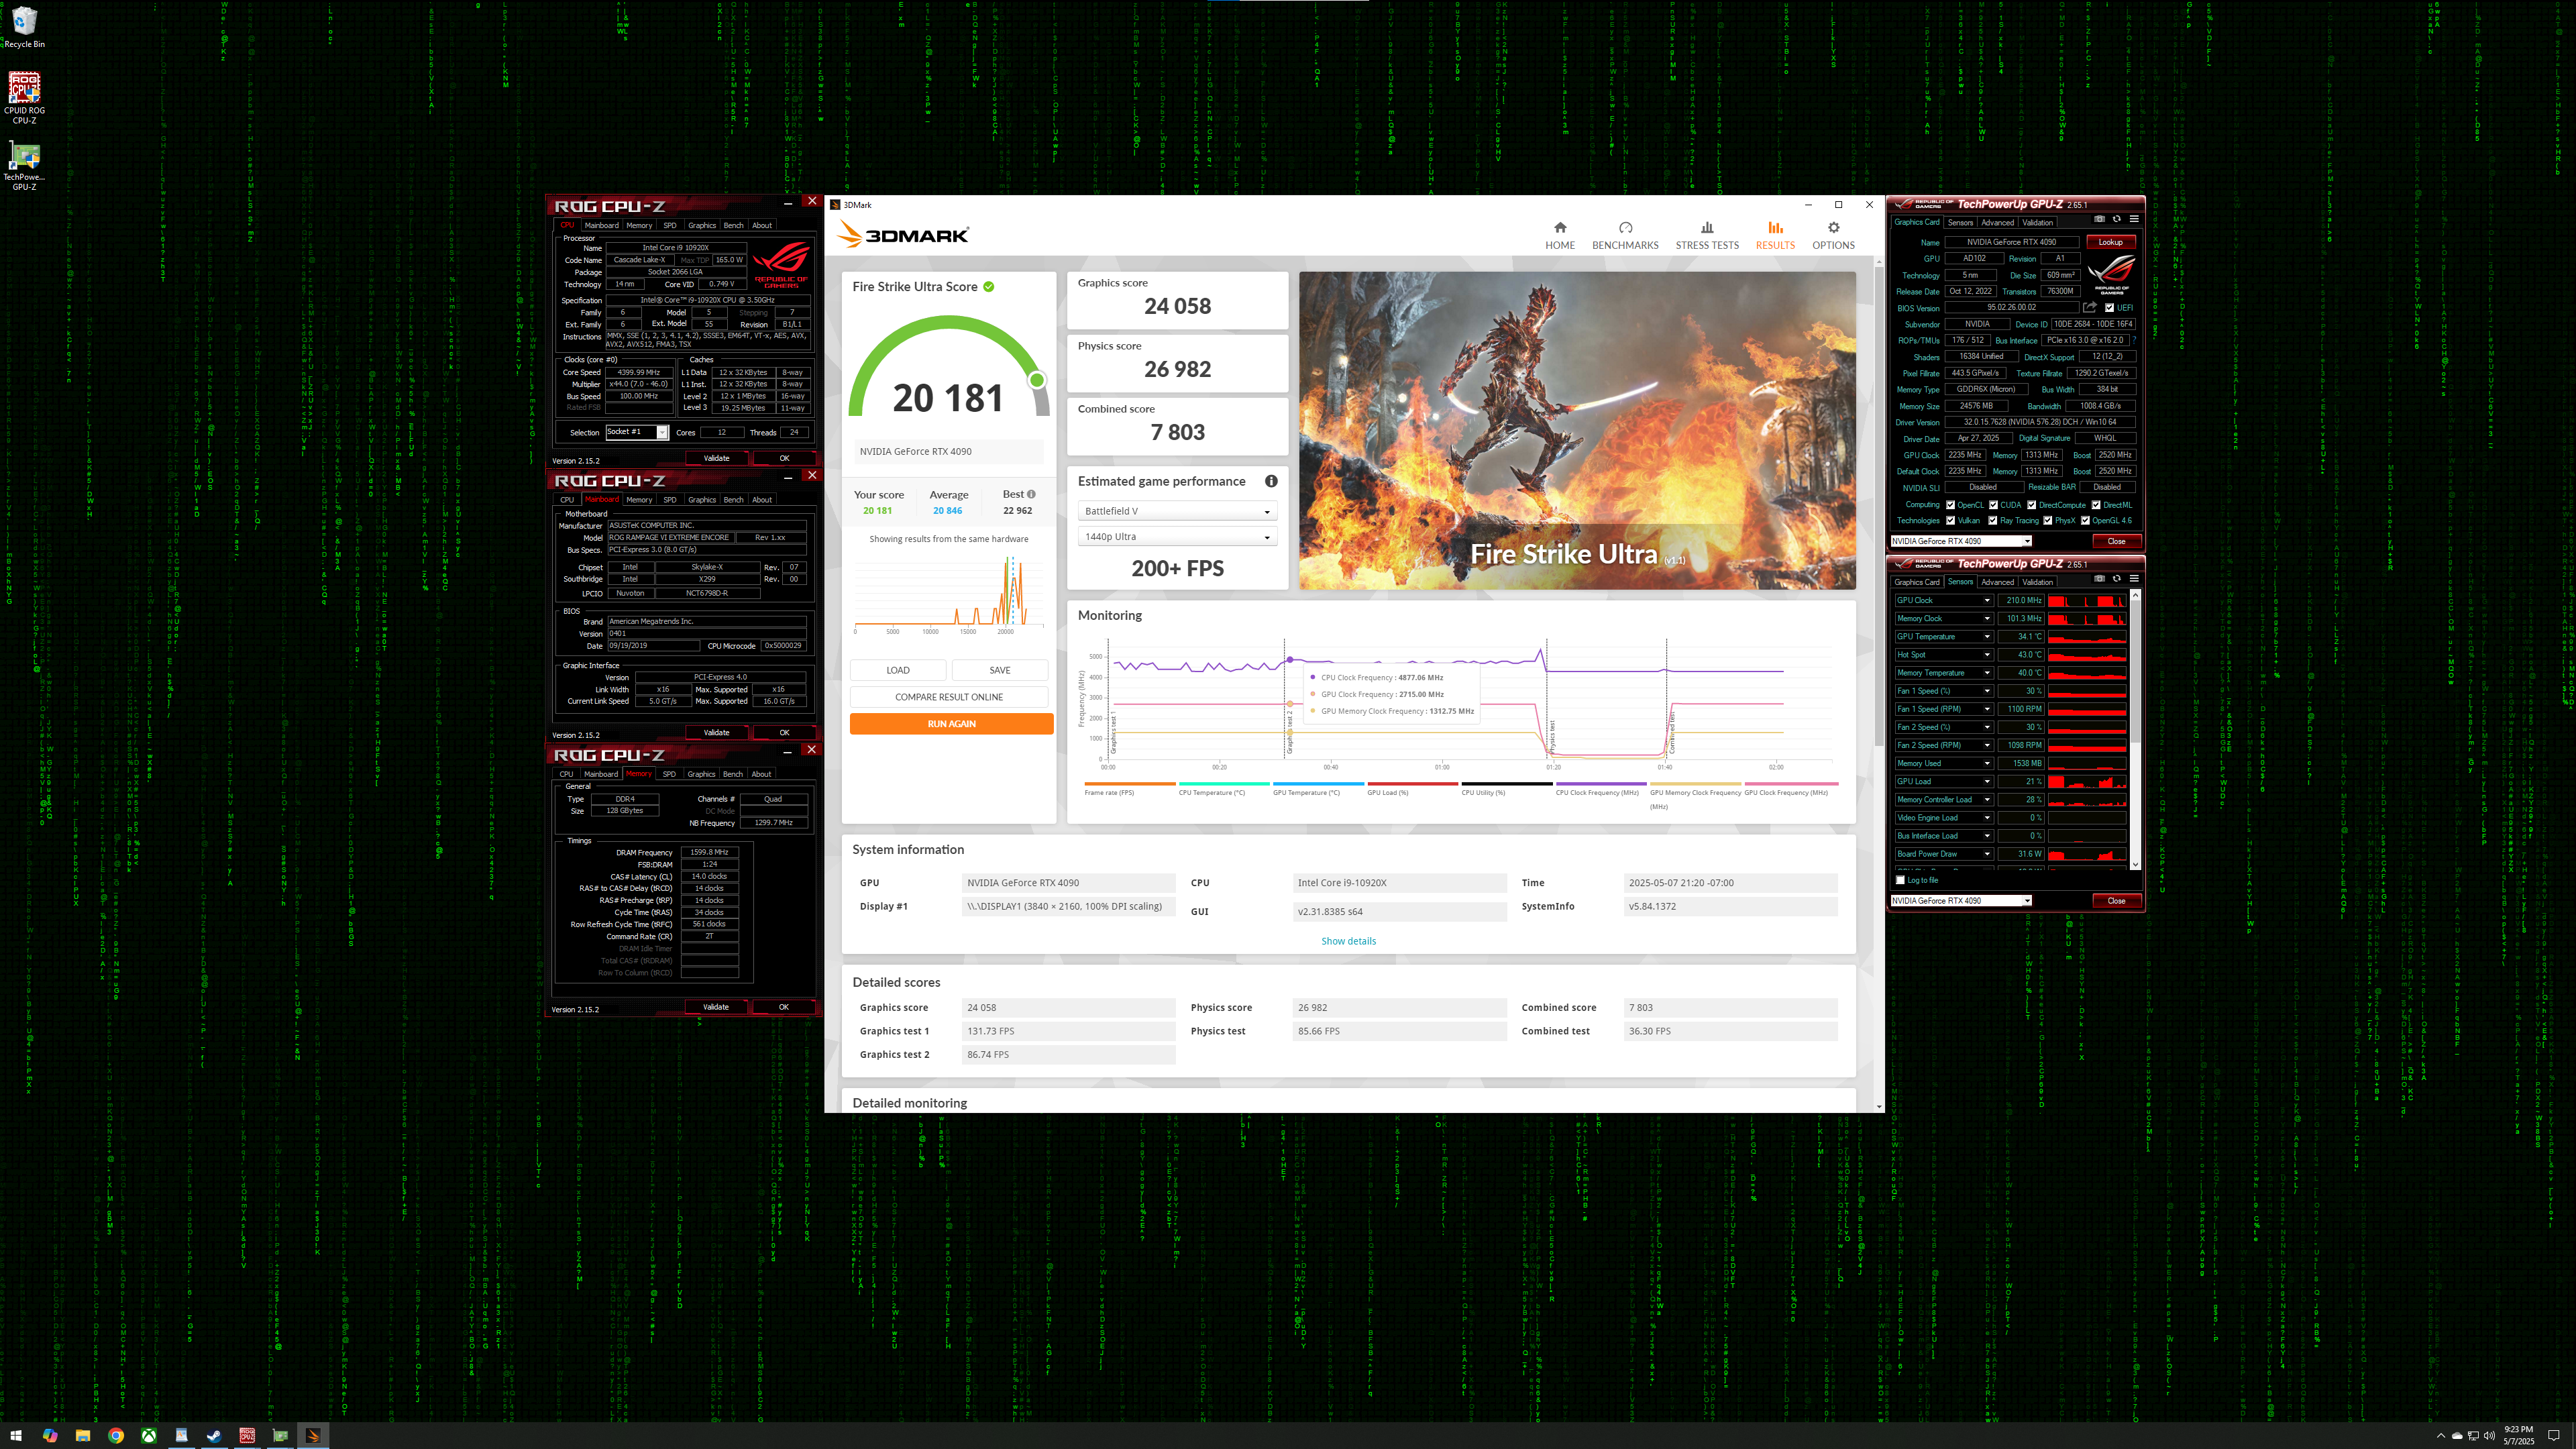This screenshot has height=1449, width=2576.
Task: Toggle the CUDA checkbox in GPU-Z
Action: pyautogui.click(x=1993, y=505)
